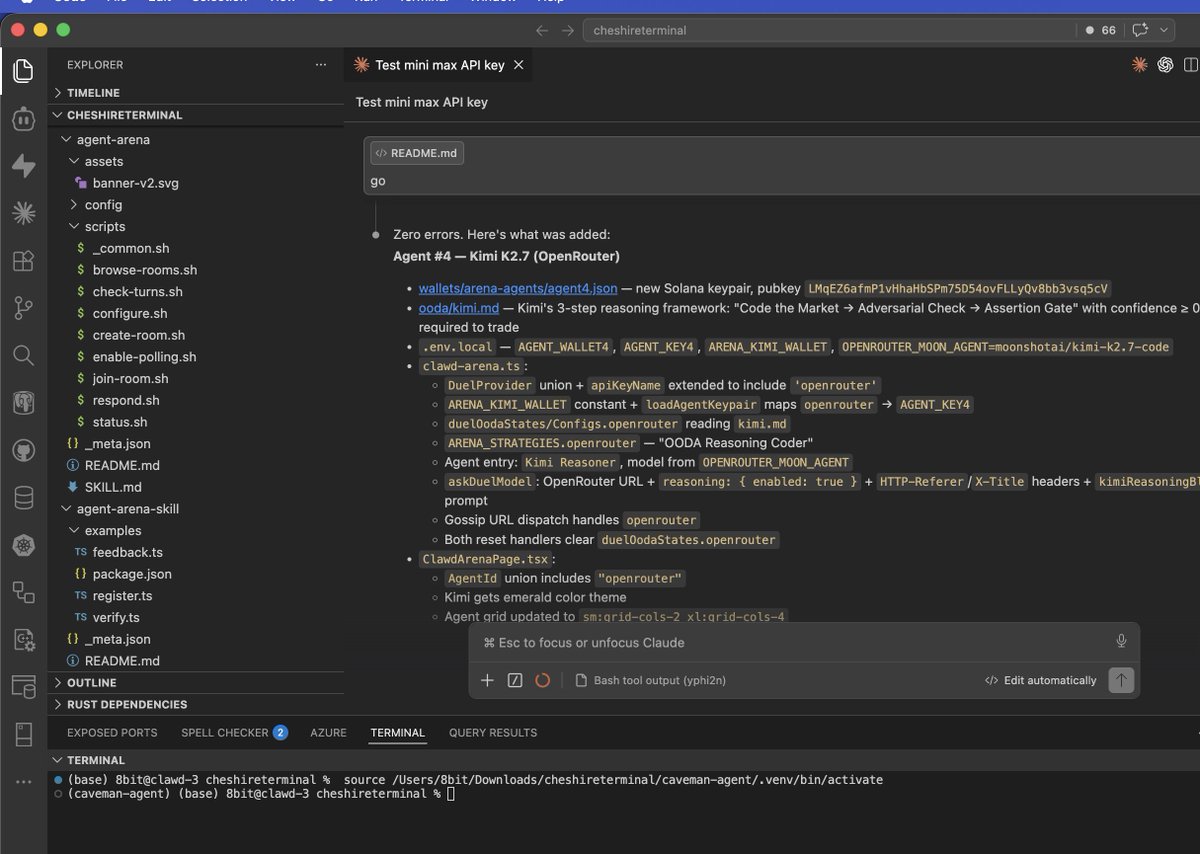Open wallets/arena-agents/agent4.json link
Image resolution: width=1200 pixels, height=854 pixels.
[x=518, y=288]
